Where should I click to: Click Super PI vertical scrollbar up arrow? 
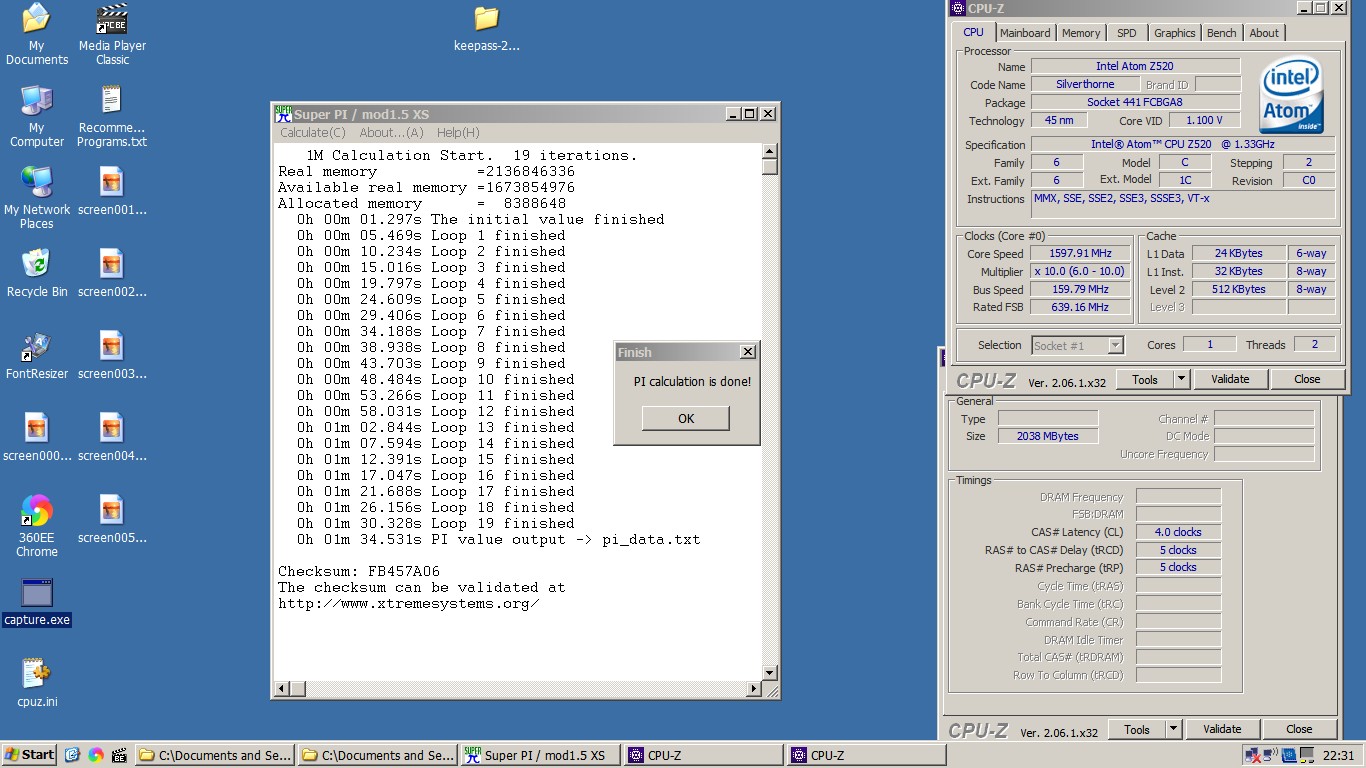769,152
